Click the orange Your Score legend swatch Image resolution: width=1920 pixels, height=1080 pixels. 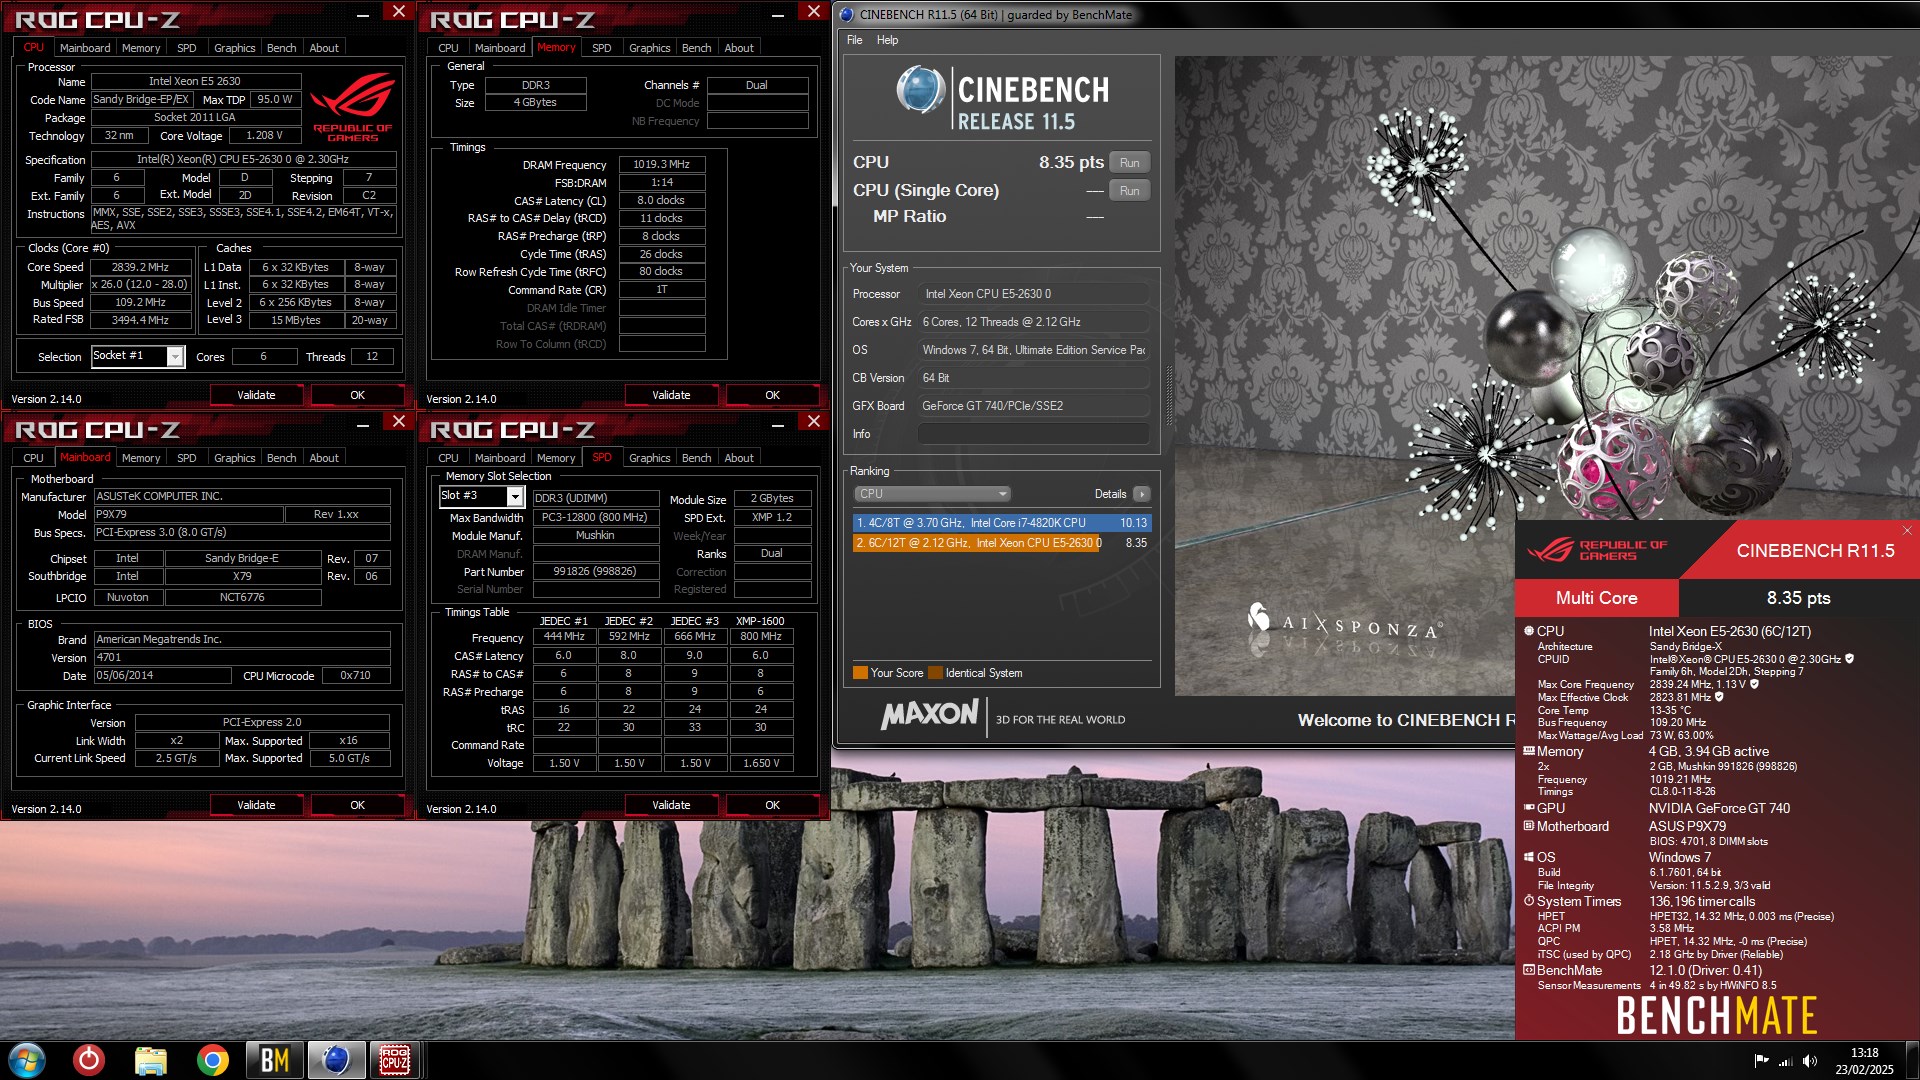860,673
